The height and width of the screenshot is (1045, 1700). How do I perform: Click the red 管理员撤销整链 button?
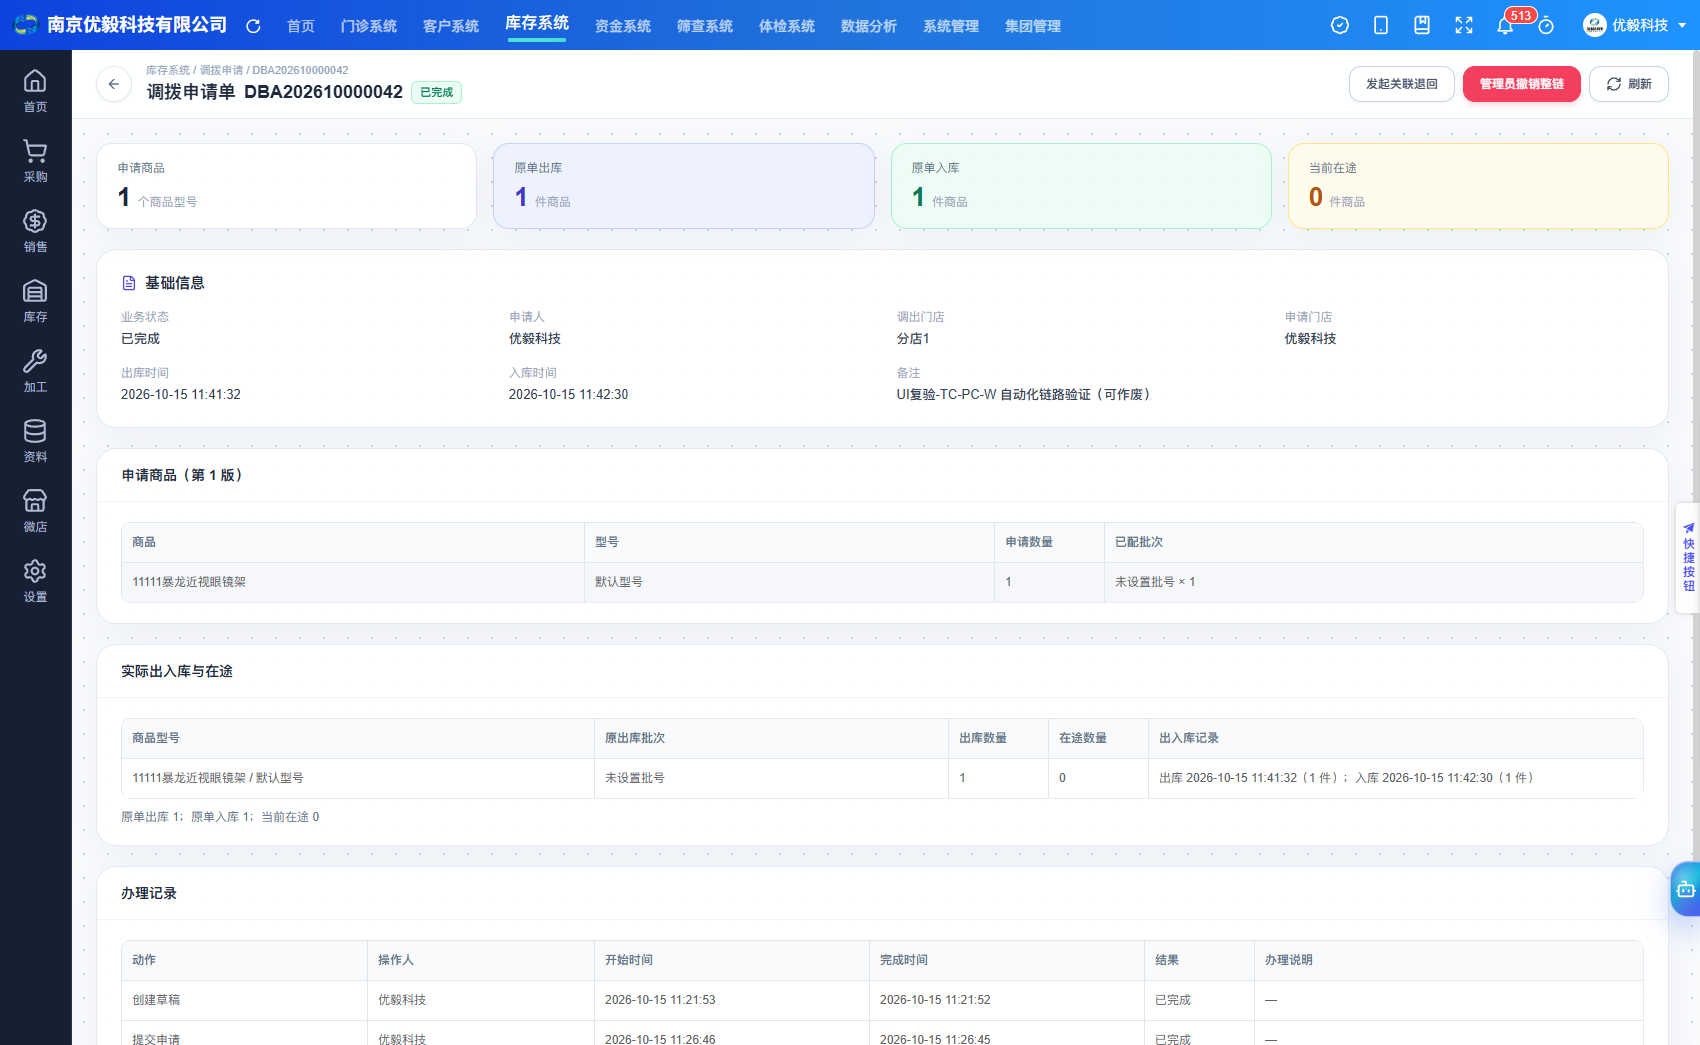pyautogui.click(x=1522, y=84)
